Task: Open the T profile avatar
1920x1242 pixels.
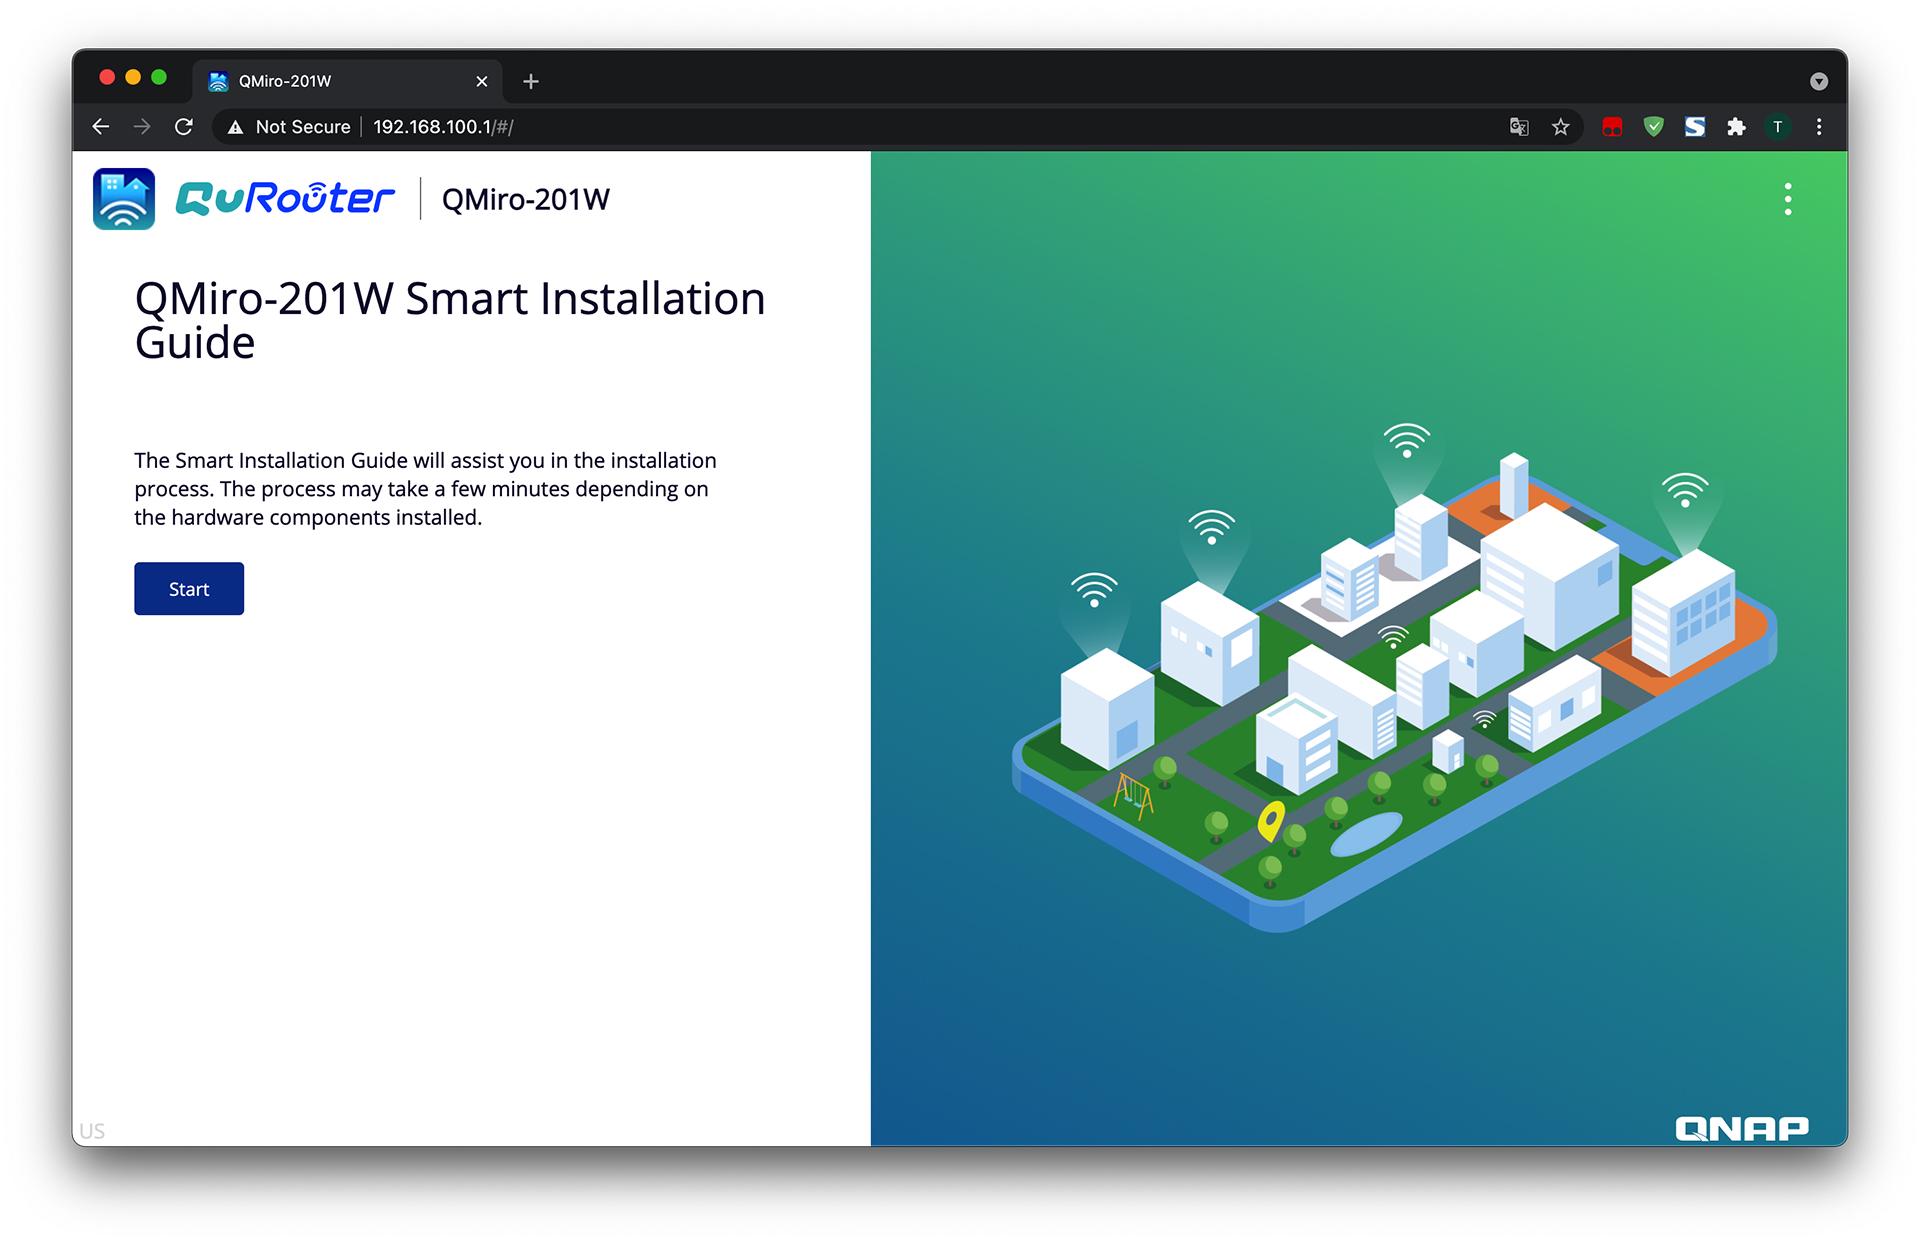Action: click(x=1777, y=127)
